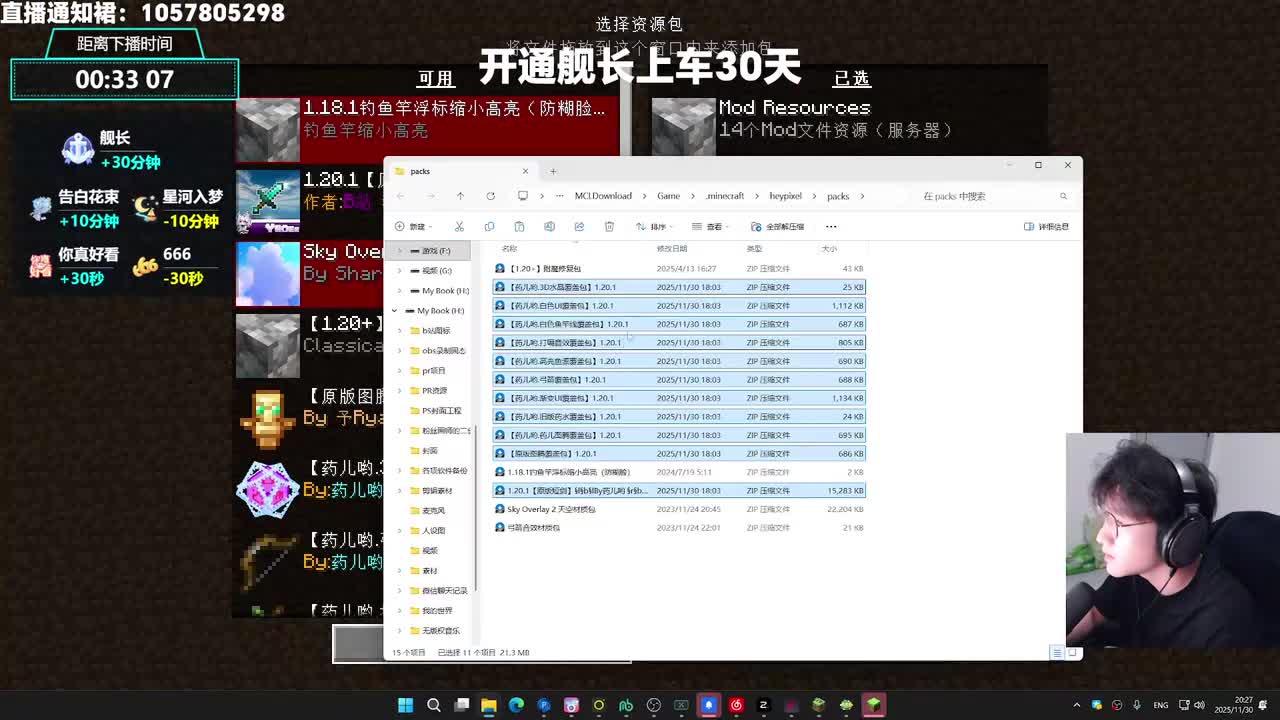1280x720 pixels.
Task: Toggle the Details pane (详细信息) button
Action: [x=1046, y=226]
